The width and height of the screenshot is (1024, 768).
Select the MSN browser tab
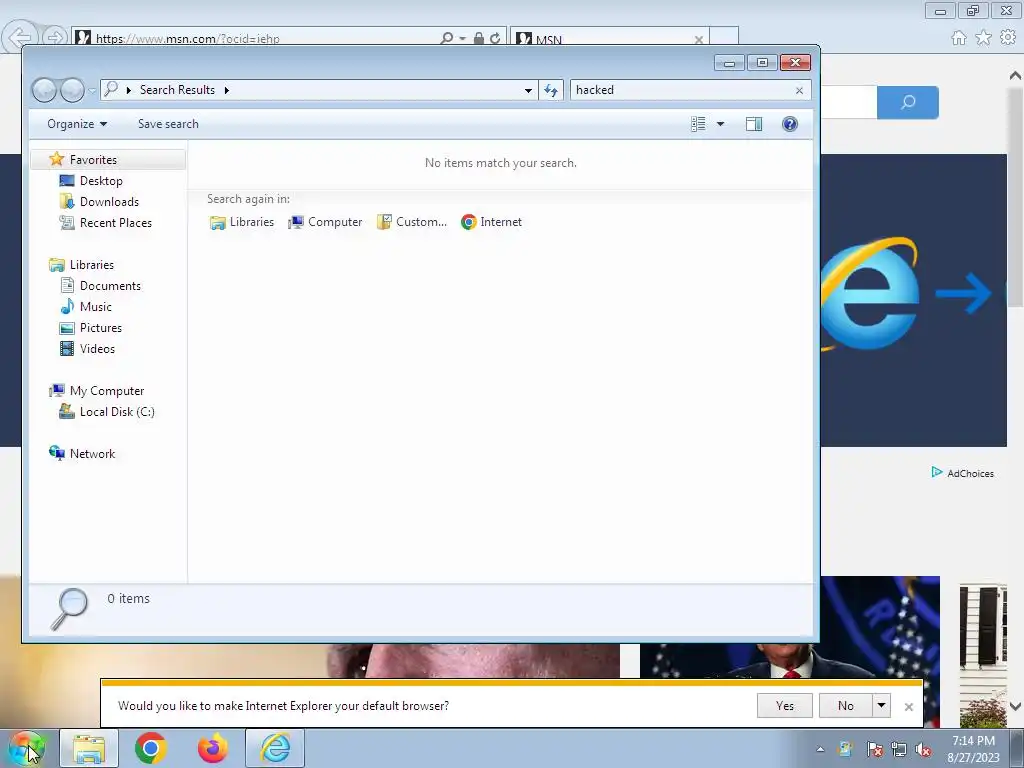607,39
